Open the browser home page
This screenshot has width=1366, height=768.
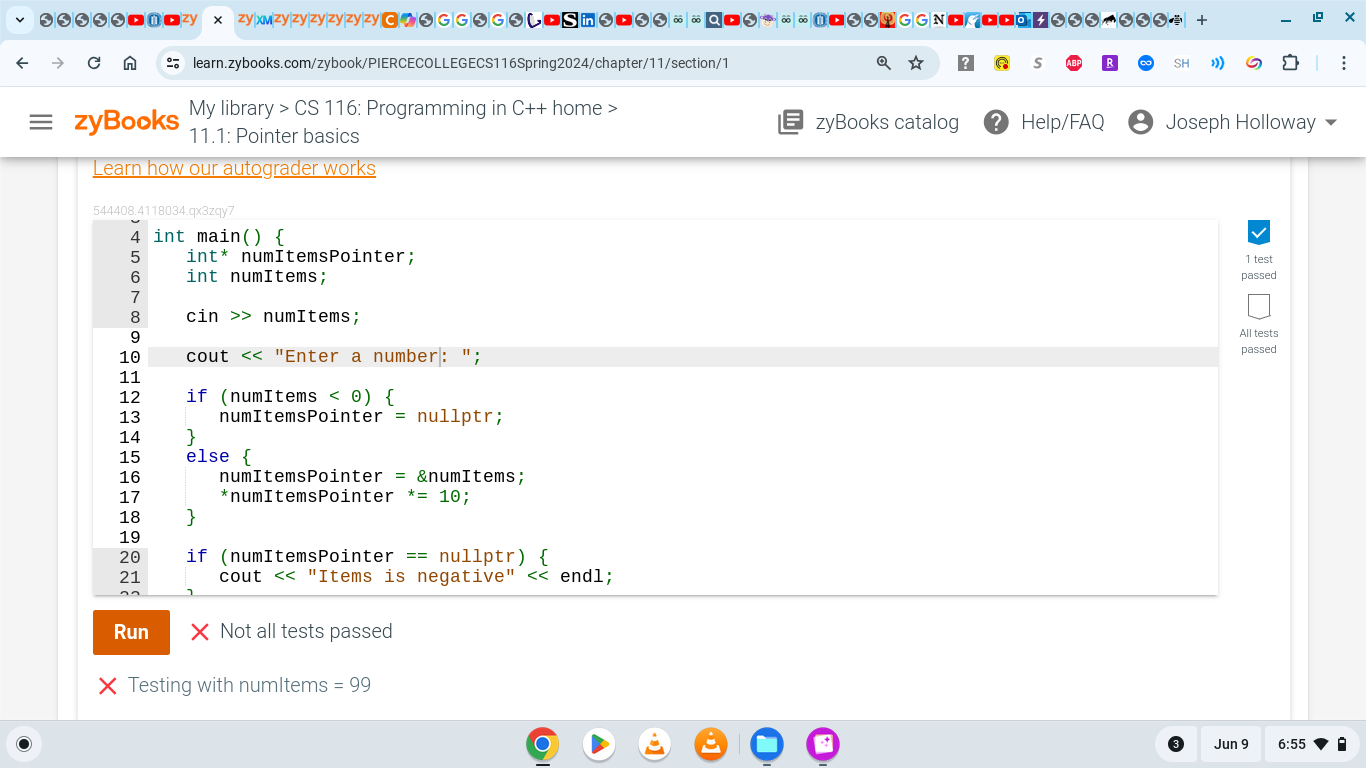(130, 63)
